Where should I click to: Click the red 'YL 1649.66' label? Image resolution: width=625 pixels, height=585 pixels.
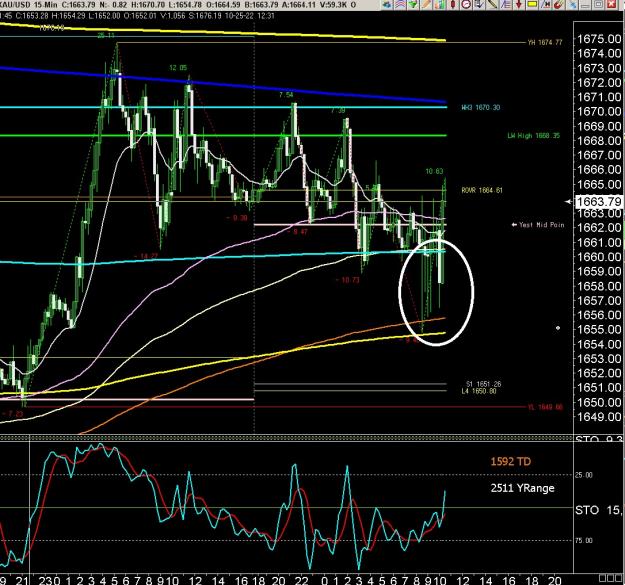click(545, 407)
